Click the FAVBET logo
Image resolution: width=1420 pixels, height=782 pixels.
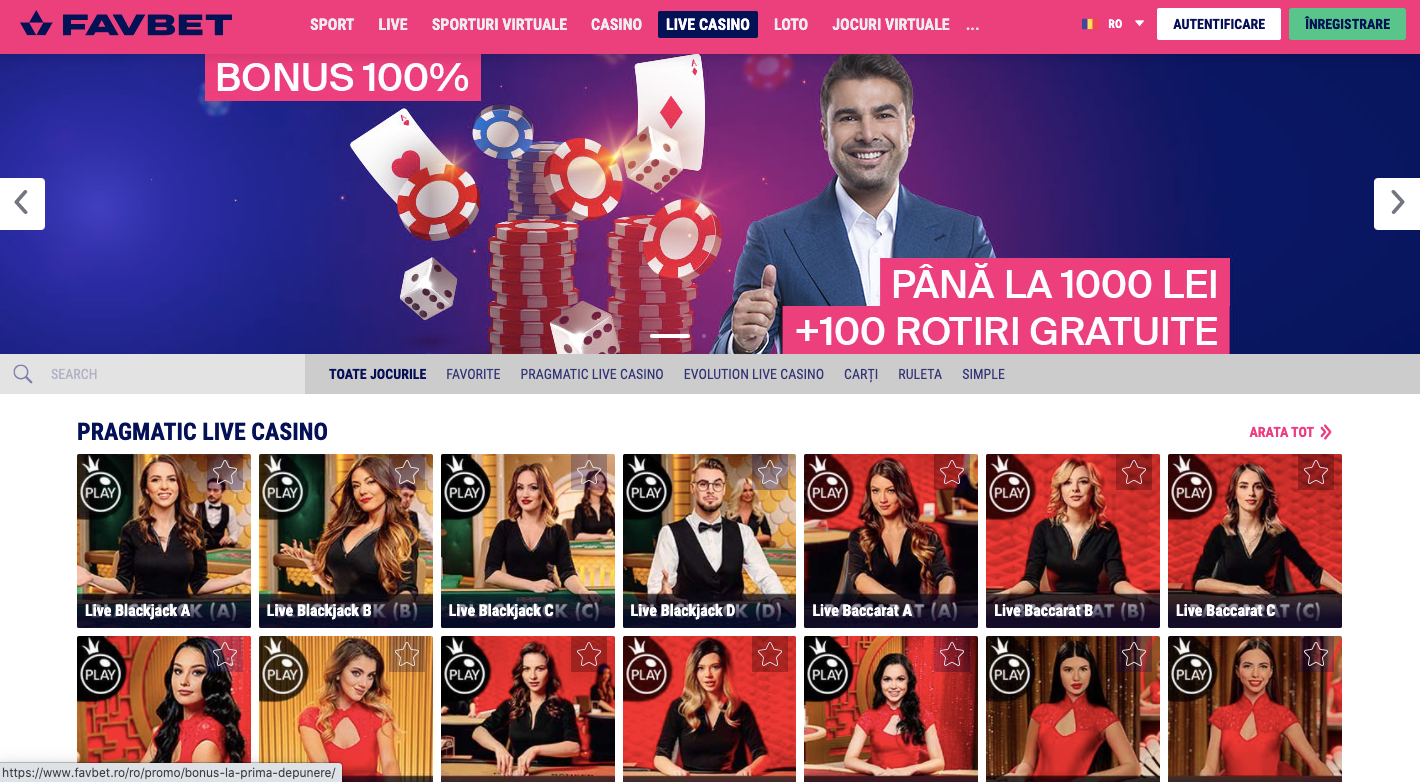126,23
